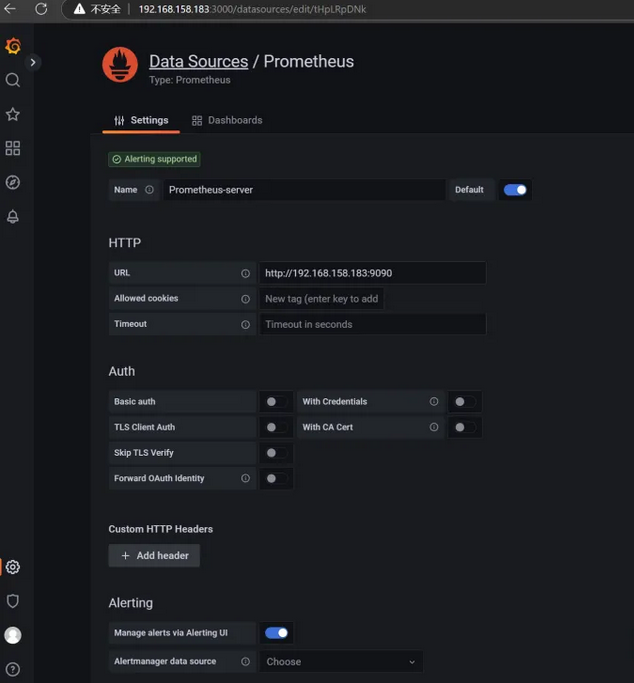634x683 pixels.
Task: Enable the Forward OAuth Identity toggle
Action: pos(276,478)
